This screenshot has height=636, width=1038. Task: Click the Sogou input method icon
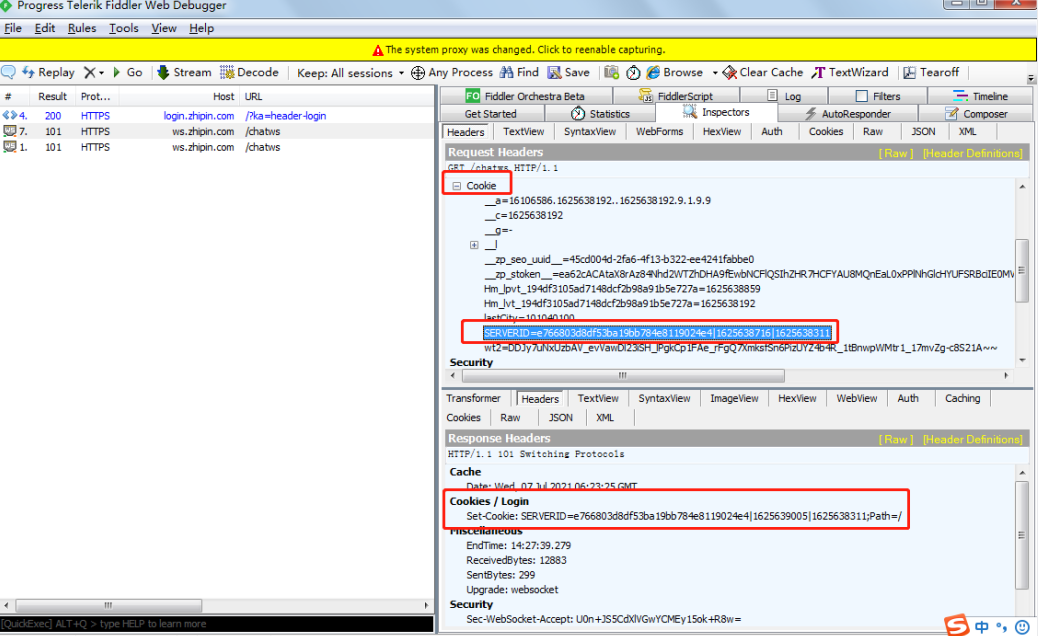tap(957, 625)
